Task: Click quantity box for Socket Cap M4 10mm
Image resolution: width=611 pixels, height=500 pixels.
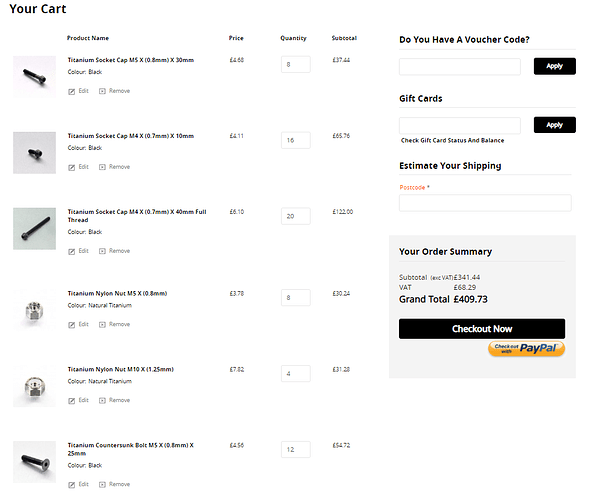Action: (295, 141)
